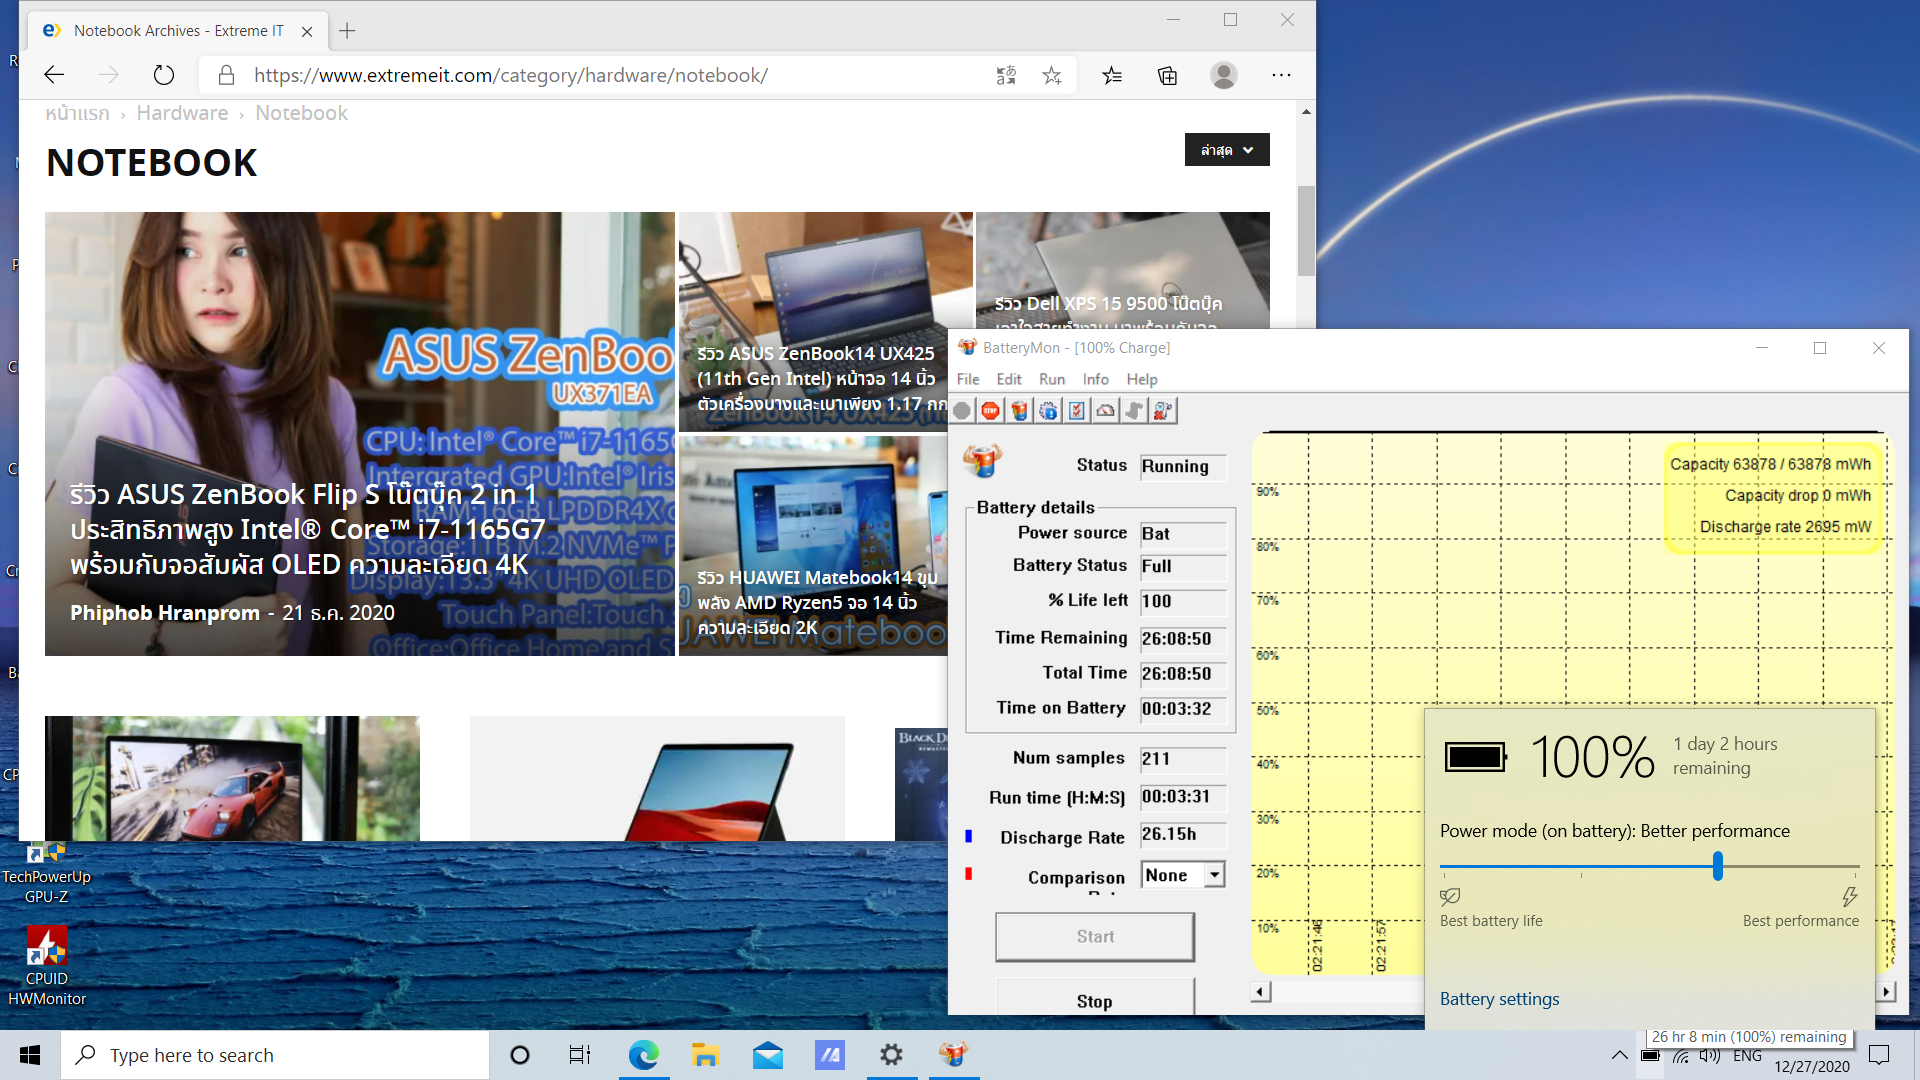Open the notification Action Center icon

(x=1879, y=1055)
